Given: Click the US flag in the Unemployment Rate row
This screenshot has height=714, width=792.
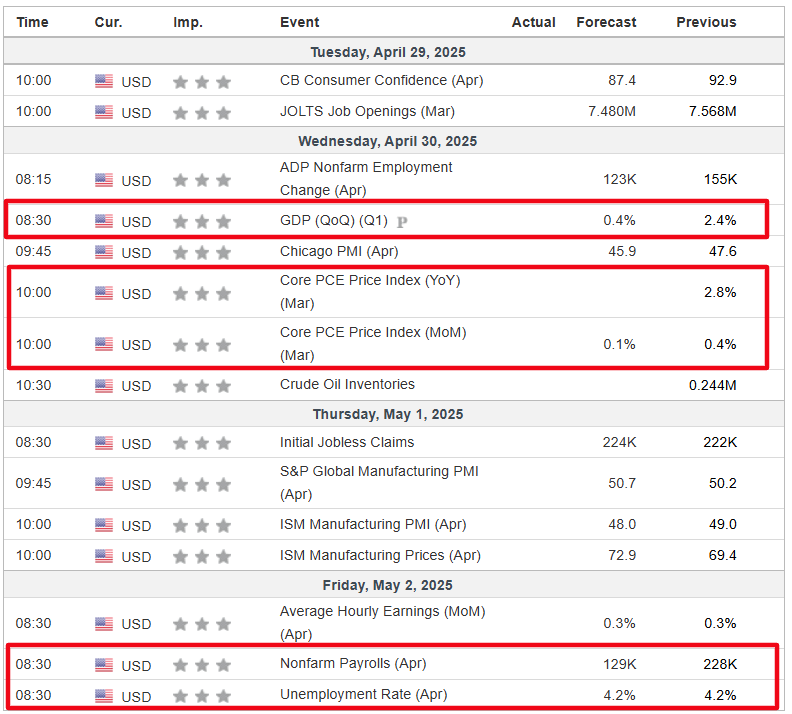Looking at the screenshot, I should (x=104, y=696).
